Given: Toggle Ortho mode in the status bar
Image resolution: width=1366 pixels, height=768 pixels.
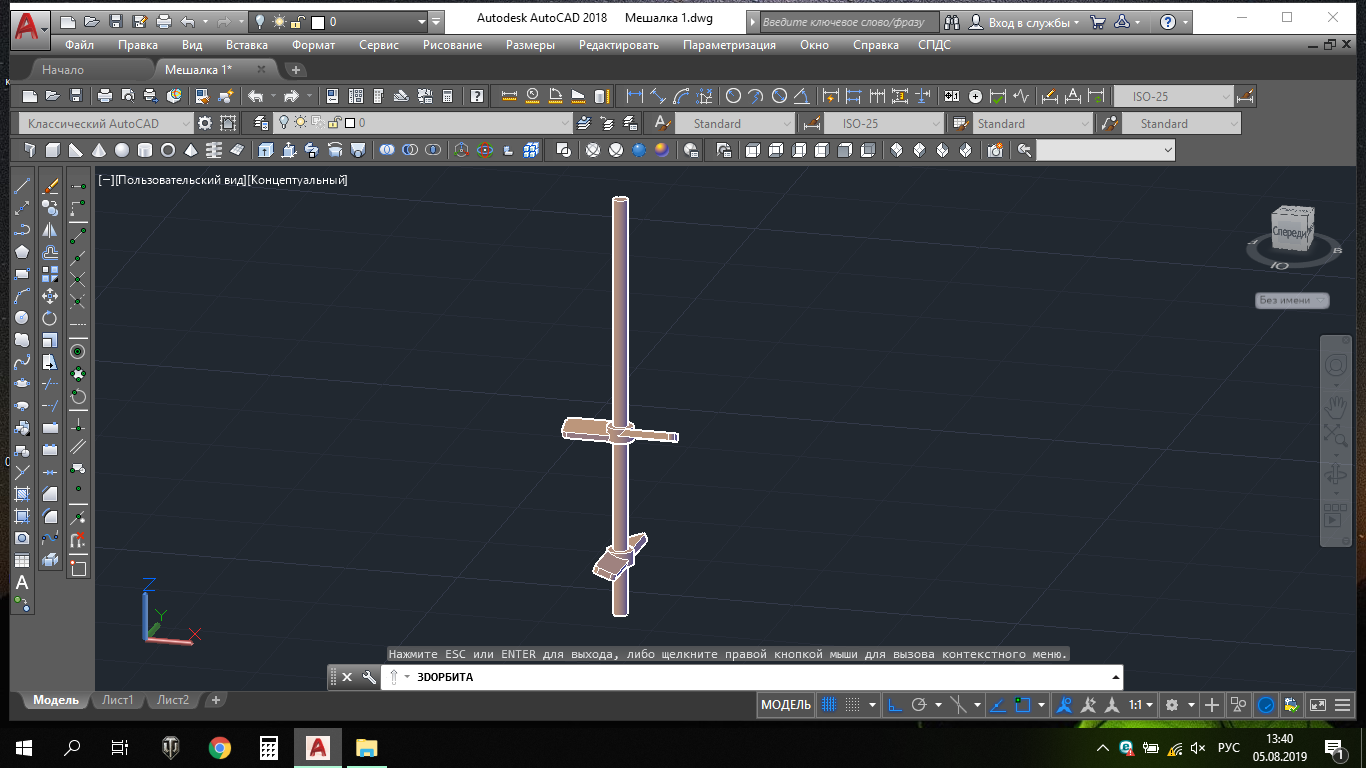Looking at the screenshot, I should (895, 705).
